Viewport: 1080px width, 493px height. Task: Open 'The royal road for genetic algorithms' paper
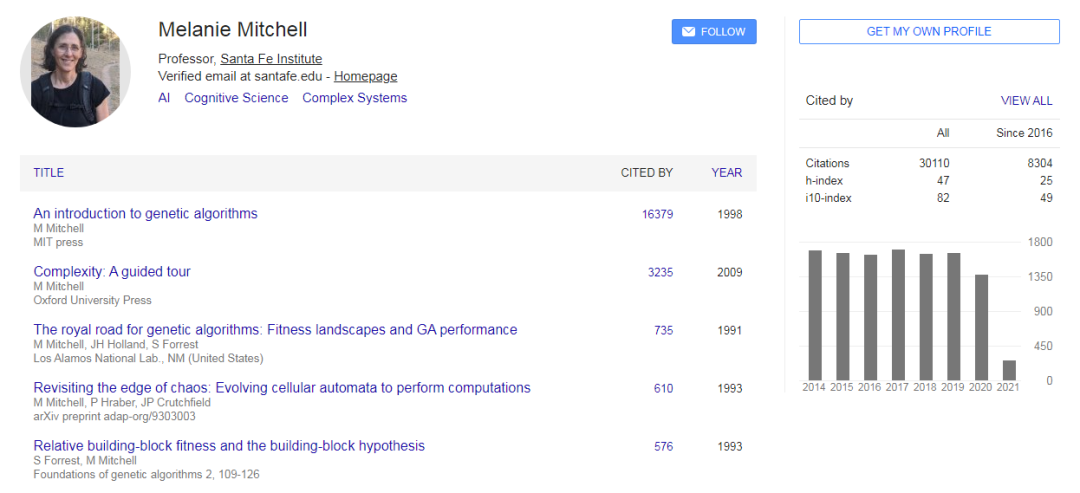click(275, 329)
